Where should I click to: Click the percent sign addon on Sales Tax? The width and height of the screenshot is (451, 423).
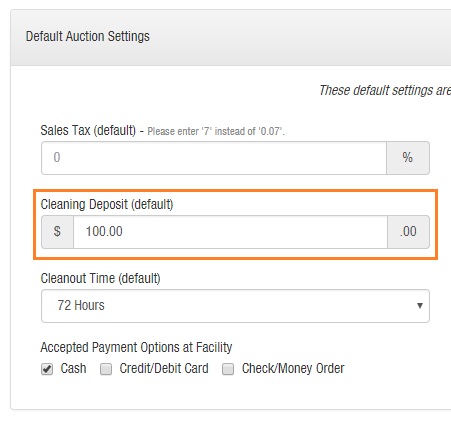(408, 158)
